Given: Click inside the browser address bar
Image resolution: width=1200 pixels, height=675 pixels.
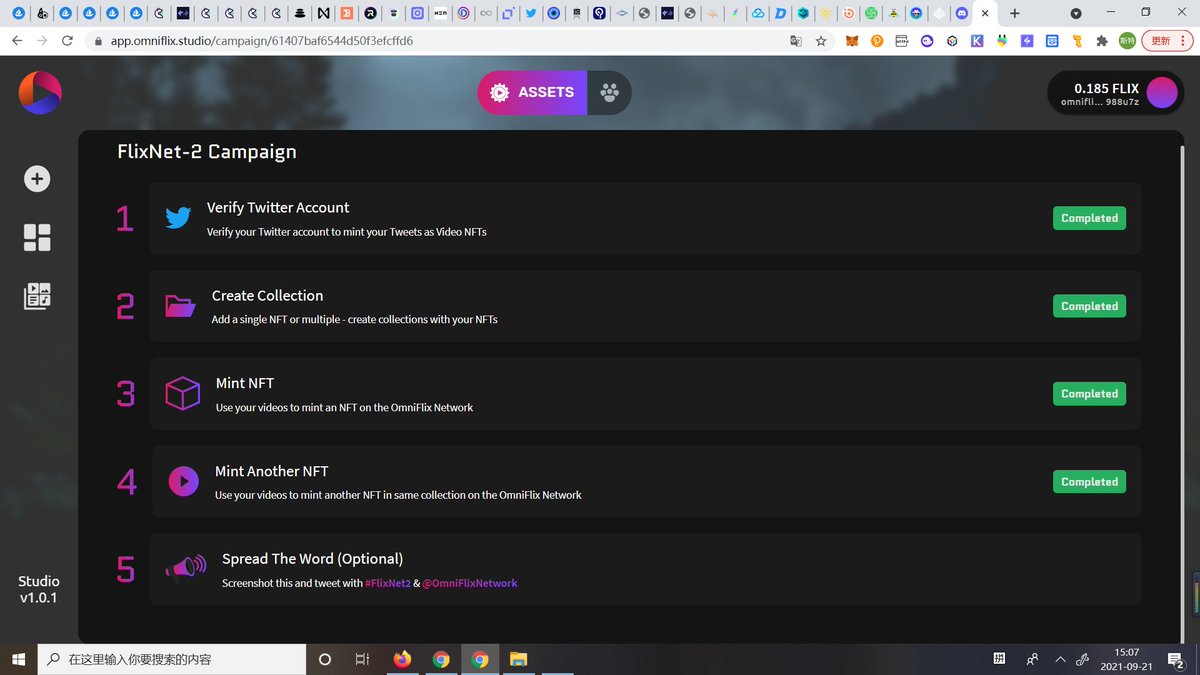Looking at the screenshot, I should point(300,41).
